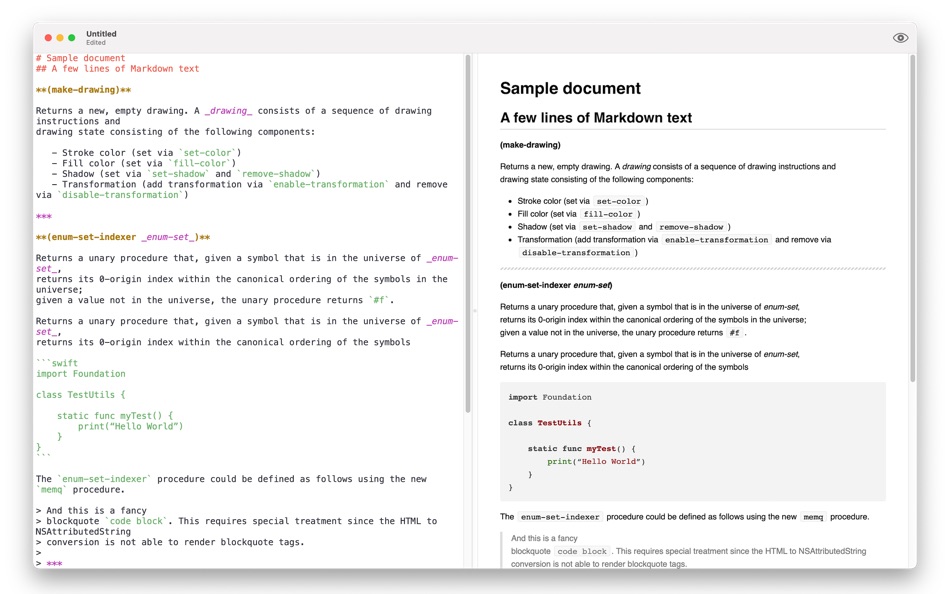Click '`memq` procedure.' line in editor

point(81,490)
